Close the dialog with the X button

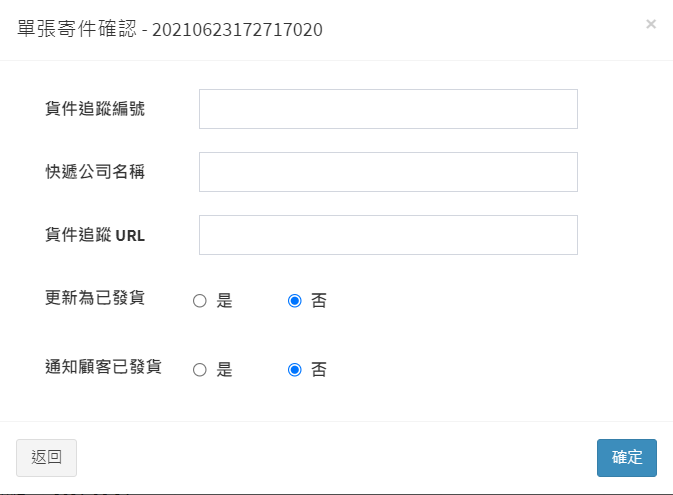point(651,24)
